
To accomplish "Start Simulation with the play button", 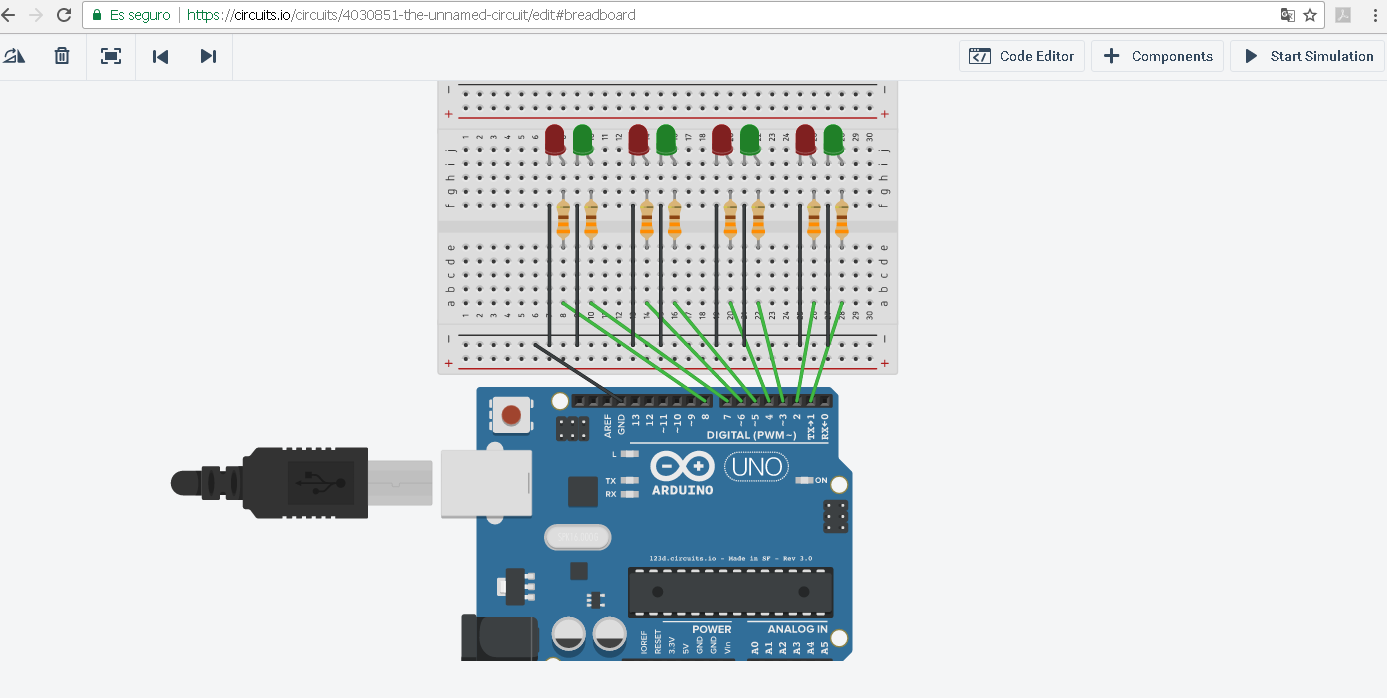I will pos(1308,56).
